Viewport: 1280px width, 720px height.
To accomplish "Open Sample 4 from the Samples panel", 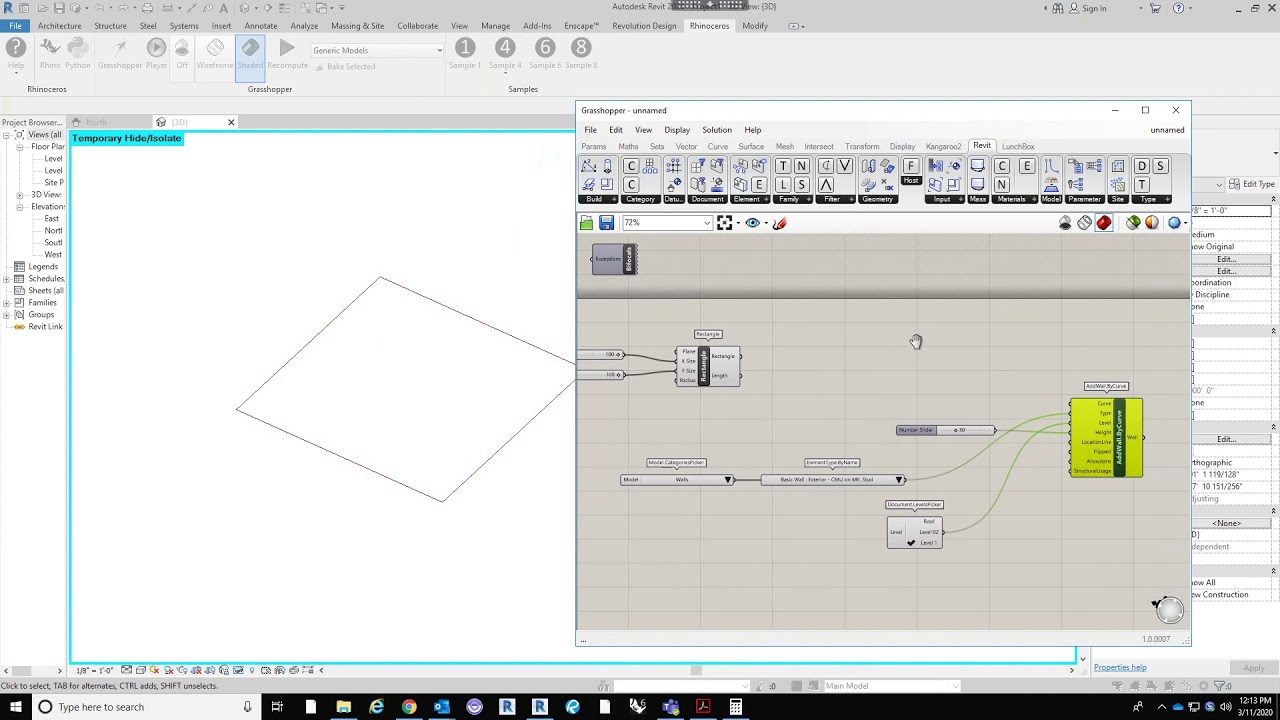I will [505, 53].
